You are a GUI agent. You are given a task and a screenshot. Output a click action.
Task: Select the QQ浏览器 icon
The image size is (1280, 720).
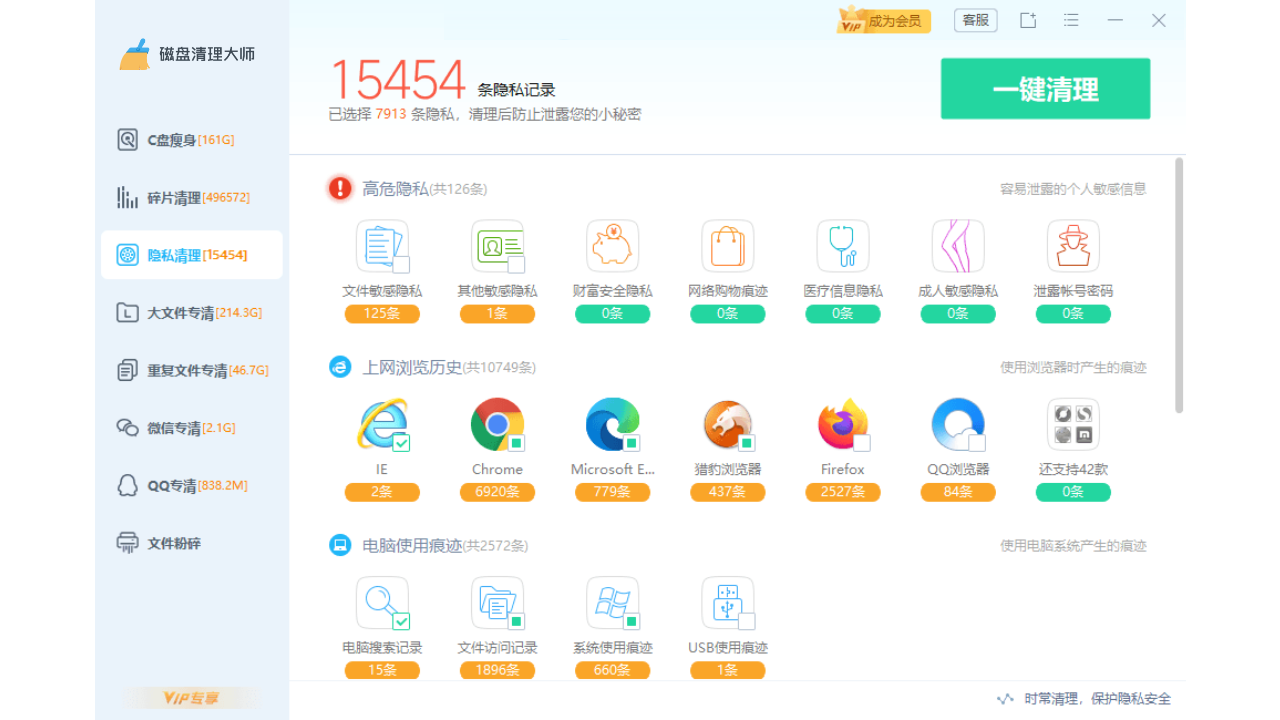(957, 424)
